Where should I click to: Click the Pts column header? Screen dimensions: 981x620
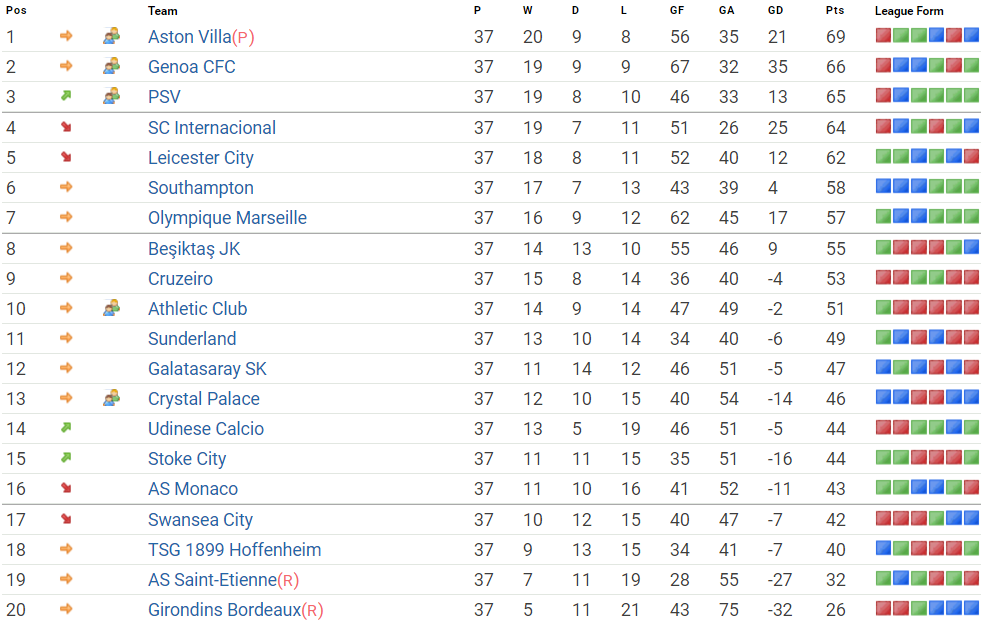(834, 11)
